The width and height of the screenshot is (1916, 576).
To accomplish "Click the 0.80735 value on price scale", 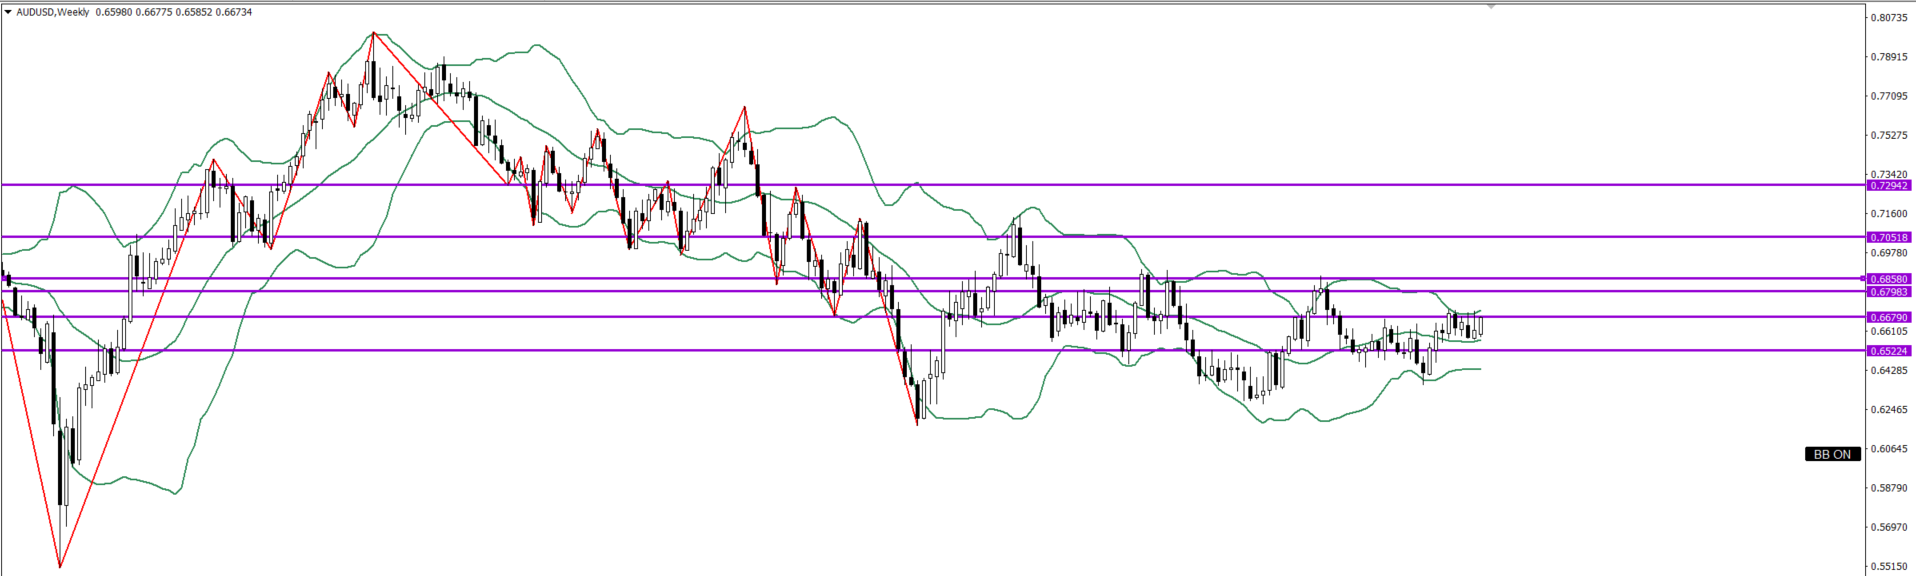I will [1889, 18].
